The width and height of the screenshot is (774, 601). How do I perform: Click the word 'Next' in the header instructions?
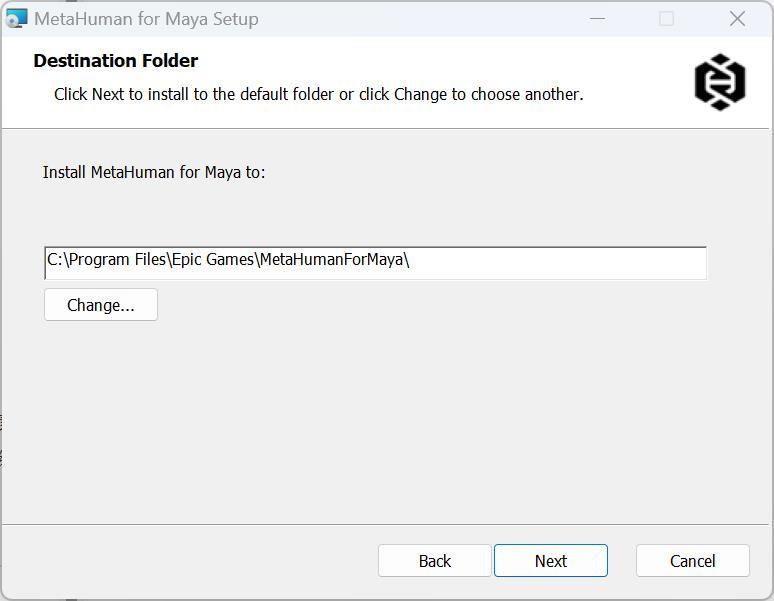tap(108, 94)
